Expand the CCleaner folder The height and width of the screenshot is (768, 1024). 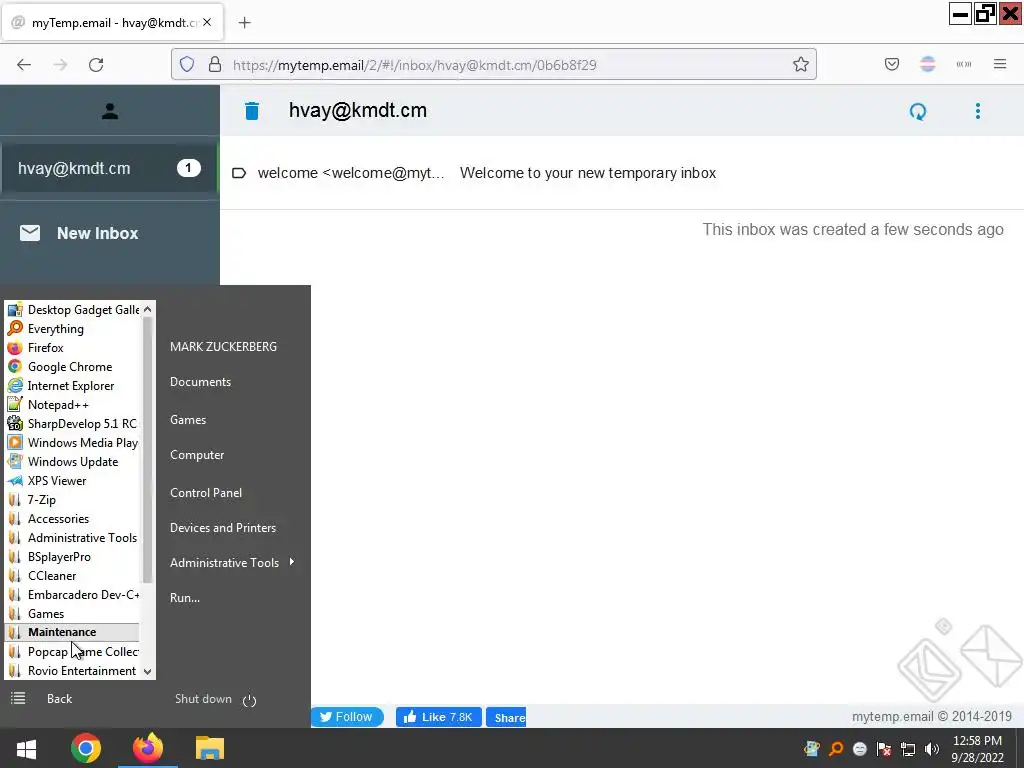pyautogui.click(x=72, y=575)
